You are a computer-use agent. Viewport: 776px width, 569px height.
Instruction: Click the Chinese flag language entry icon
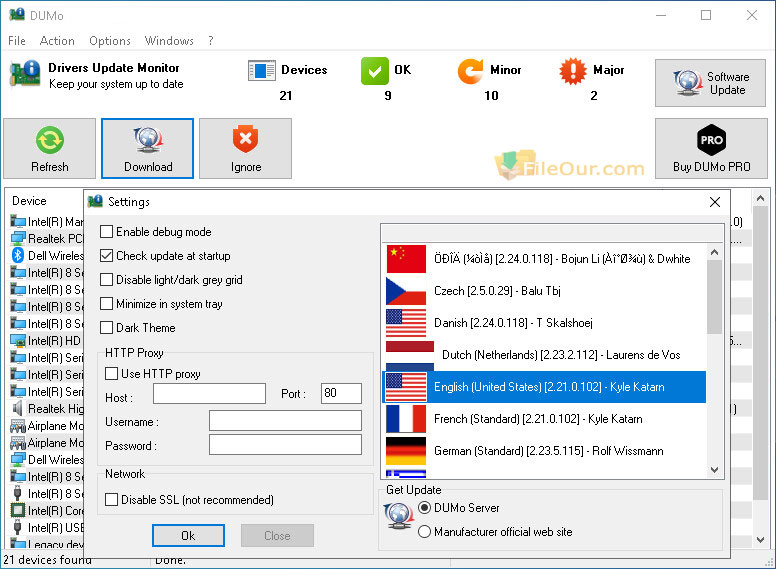pyautogui.click(x=406, y=259)
